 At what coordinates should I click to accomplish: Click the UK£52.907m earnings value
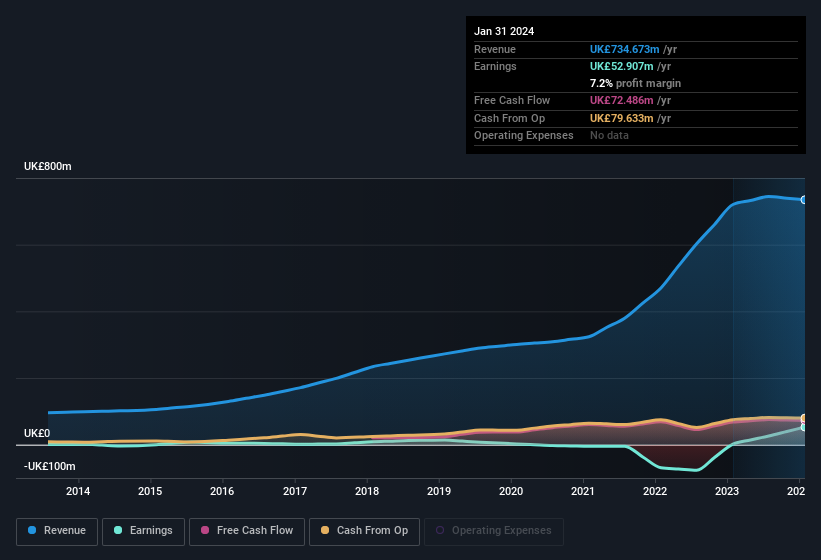click(x=622, y=66)
